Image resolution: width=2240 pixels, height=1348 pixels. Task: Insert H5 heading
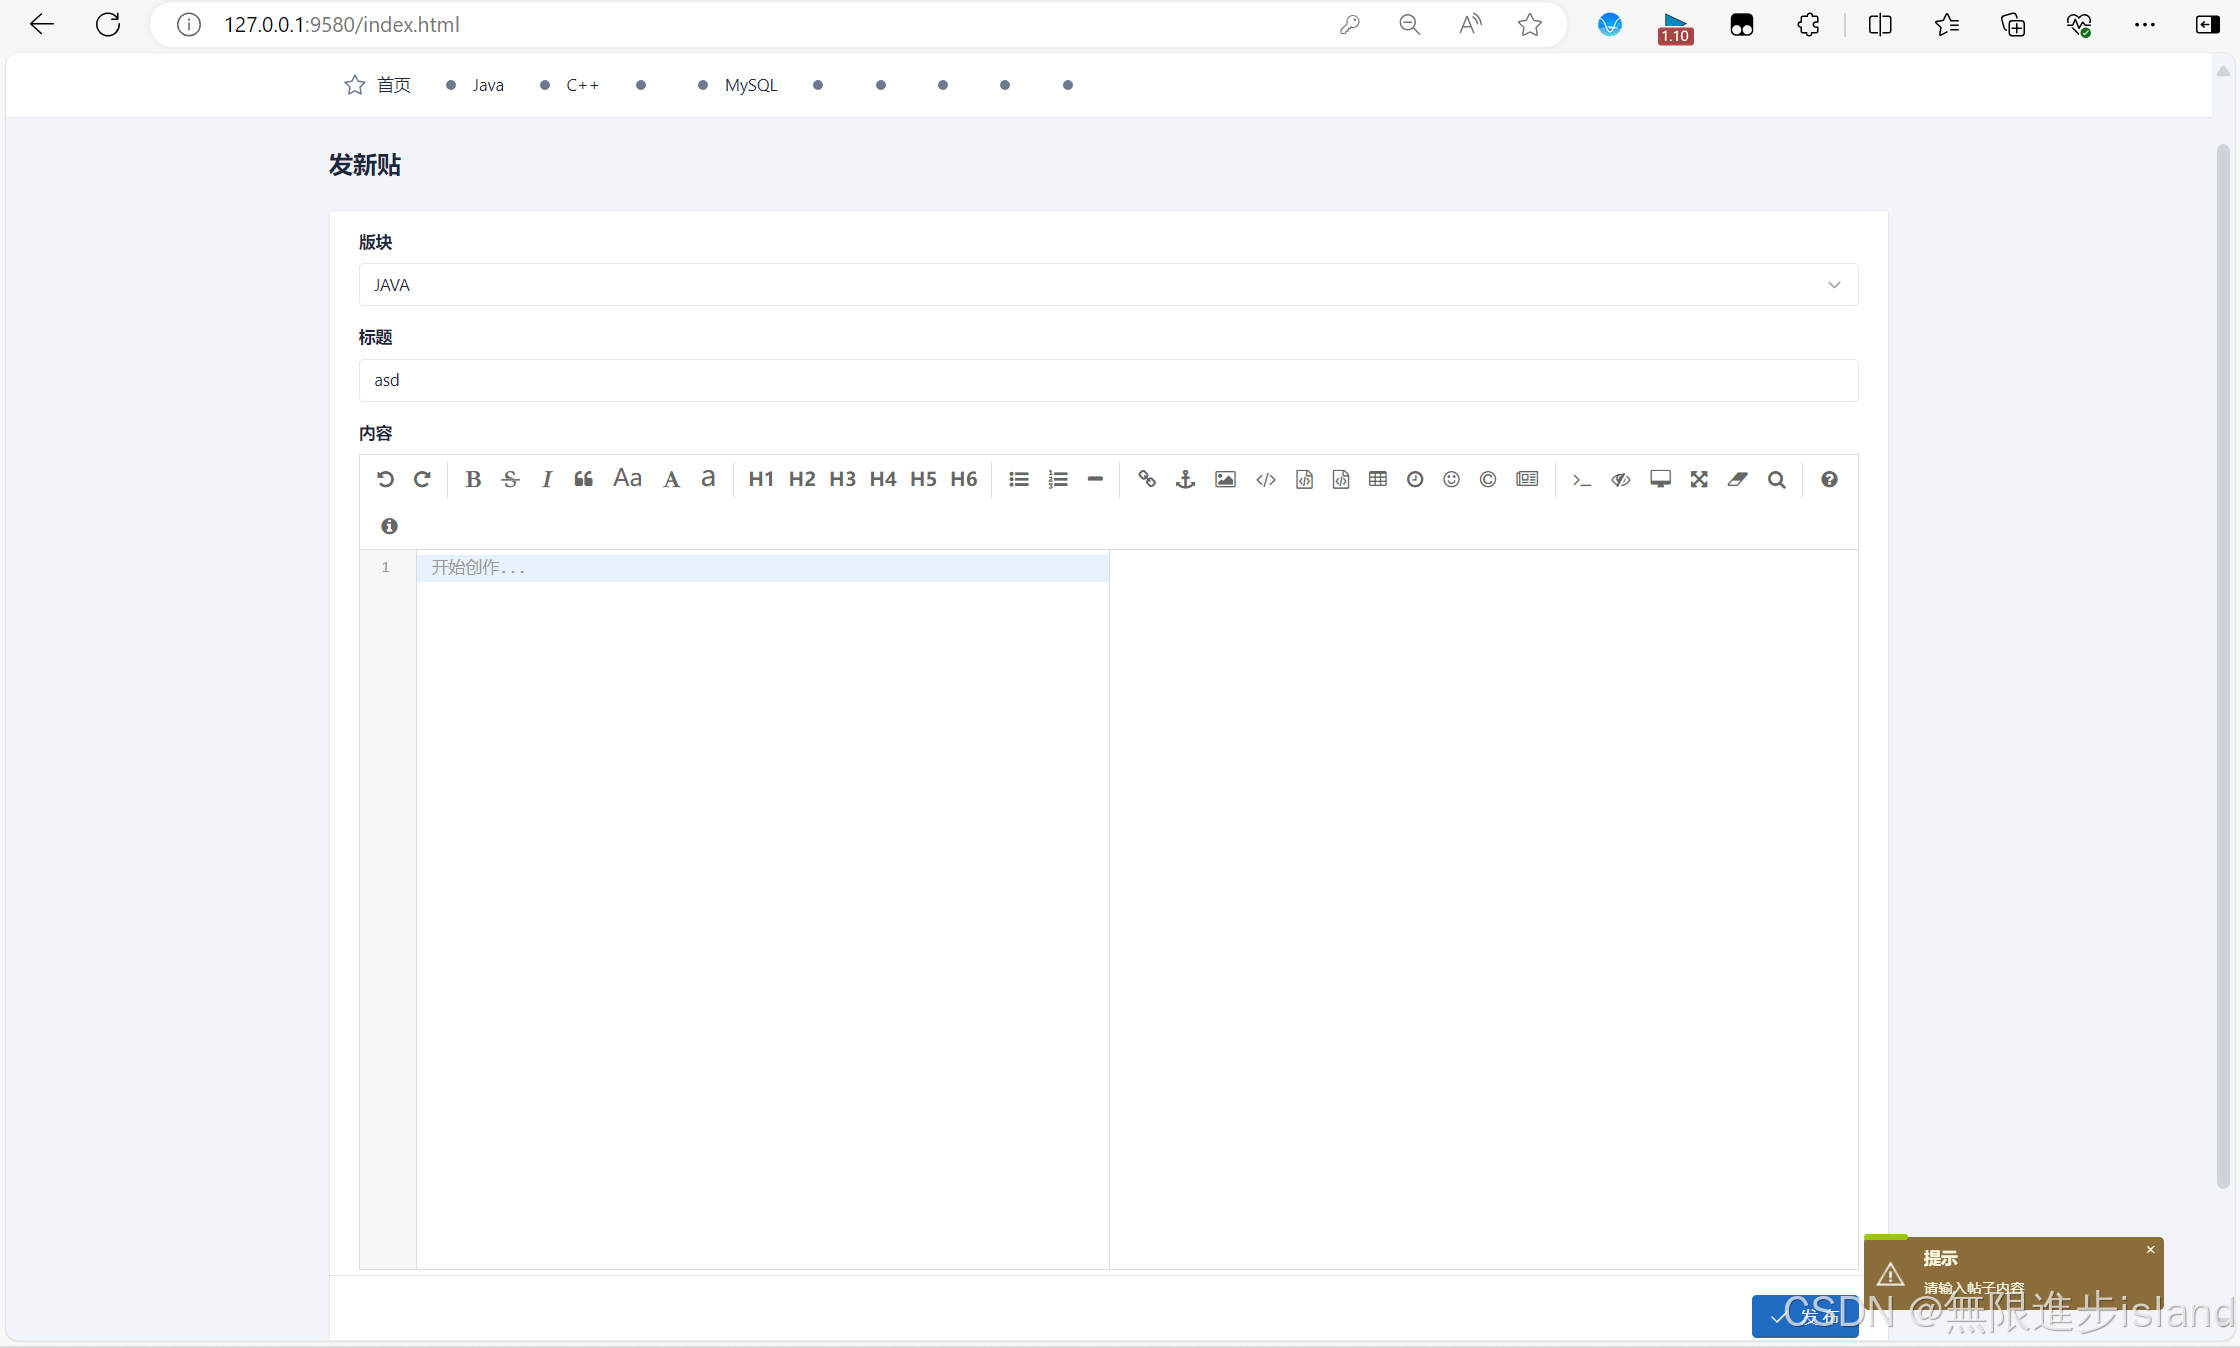tap(923, 479)
